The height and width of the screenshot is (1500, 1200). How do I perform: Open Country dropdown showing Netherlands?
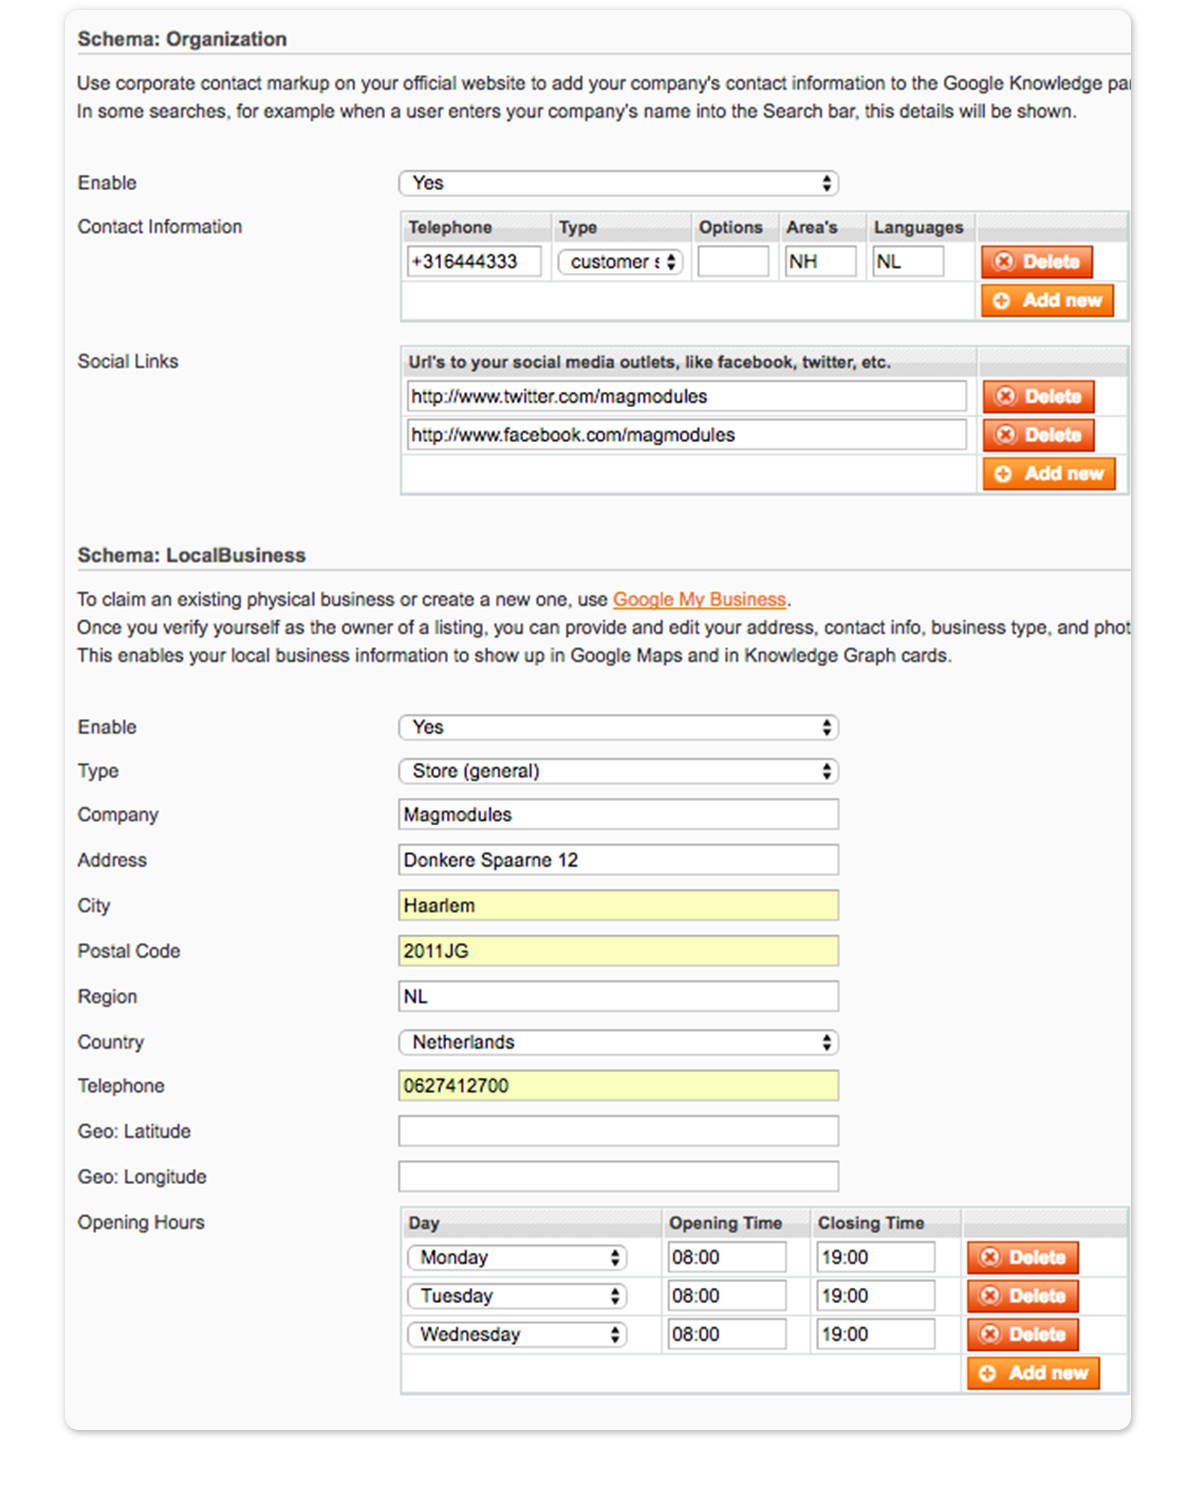pyautogui.click(x=618, y=1042)
